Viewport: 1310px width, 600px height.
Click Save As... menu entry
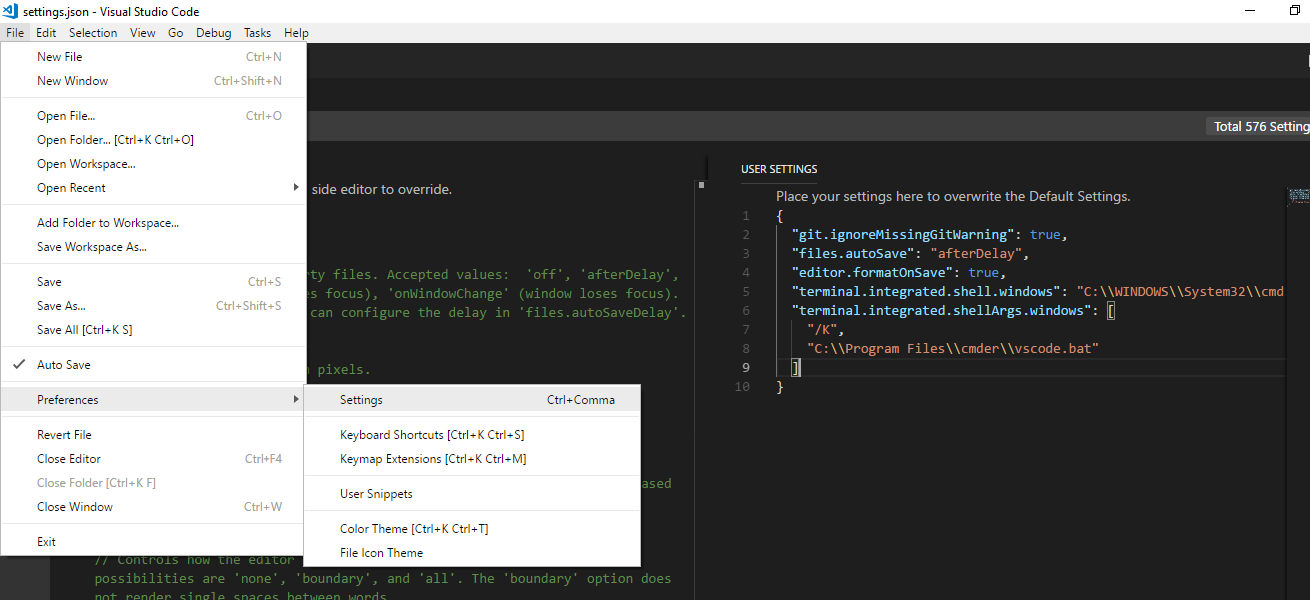pos(153,306)
